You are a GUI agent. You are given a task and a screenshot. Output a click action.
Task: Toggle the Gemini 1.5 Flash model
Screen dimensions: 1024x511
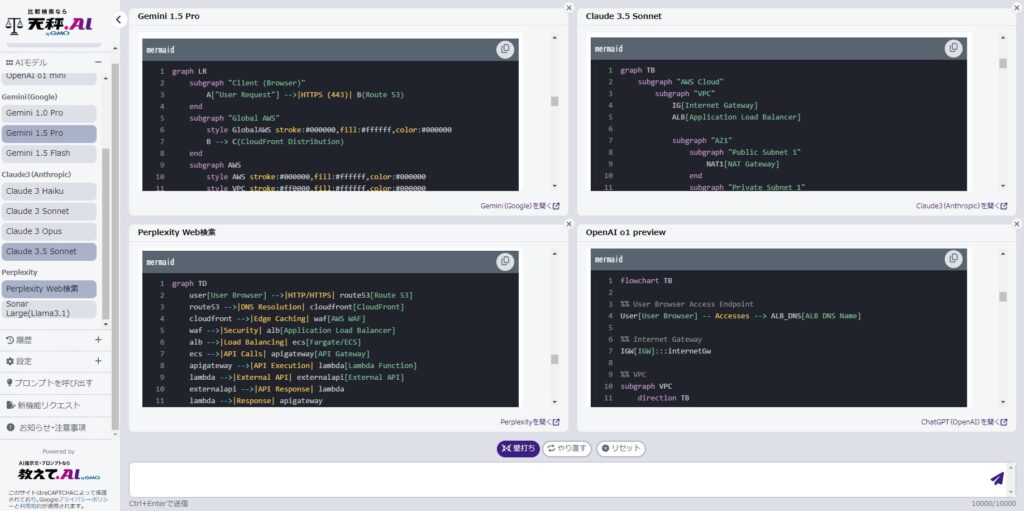pyautogui.click(x=49, y=153)
